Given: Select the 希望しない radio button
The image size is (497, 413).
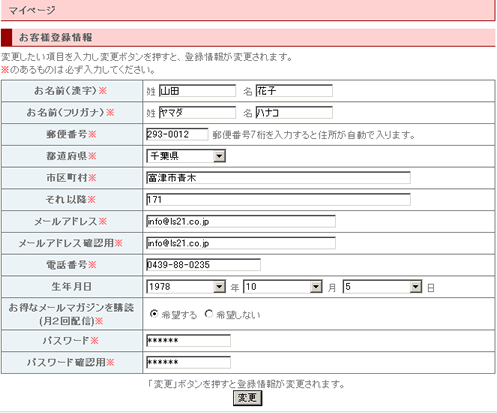Looking at the screenshot, I should click(x=209, y=314).
